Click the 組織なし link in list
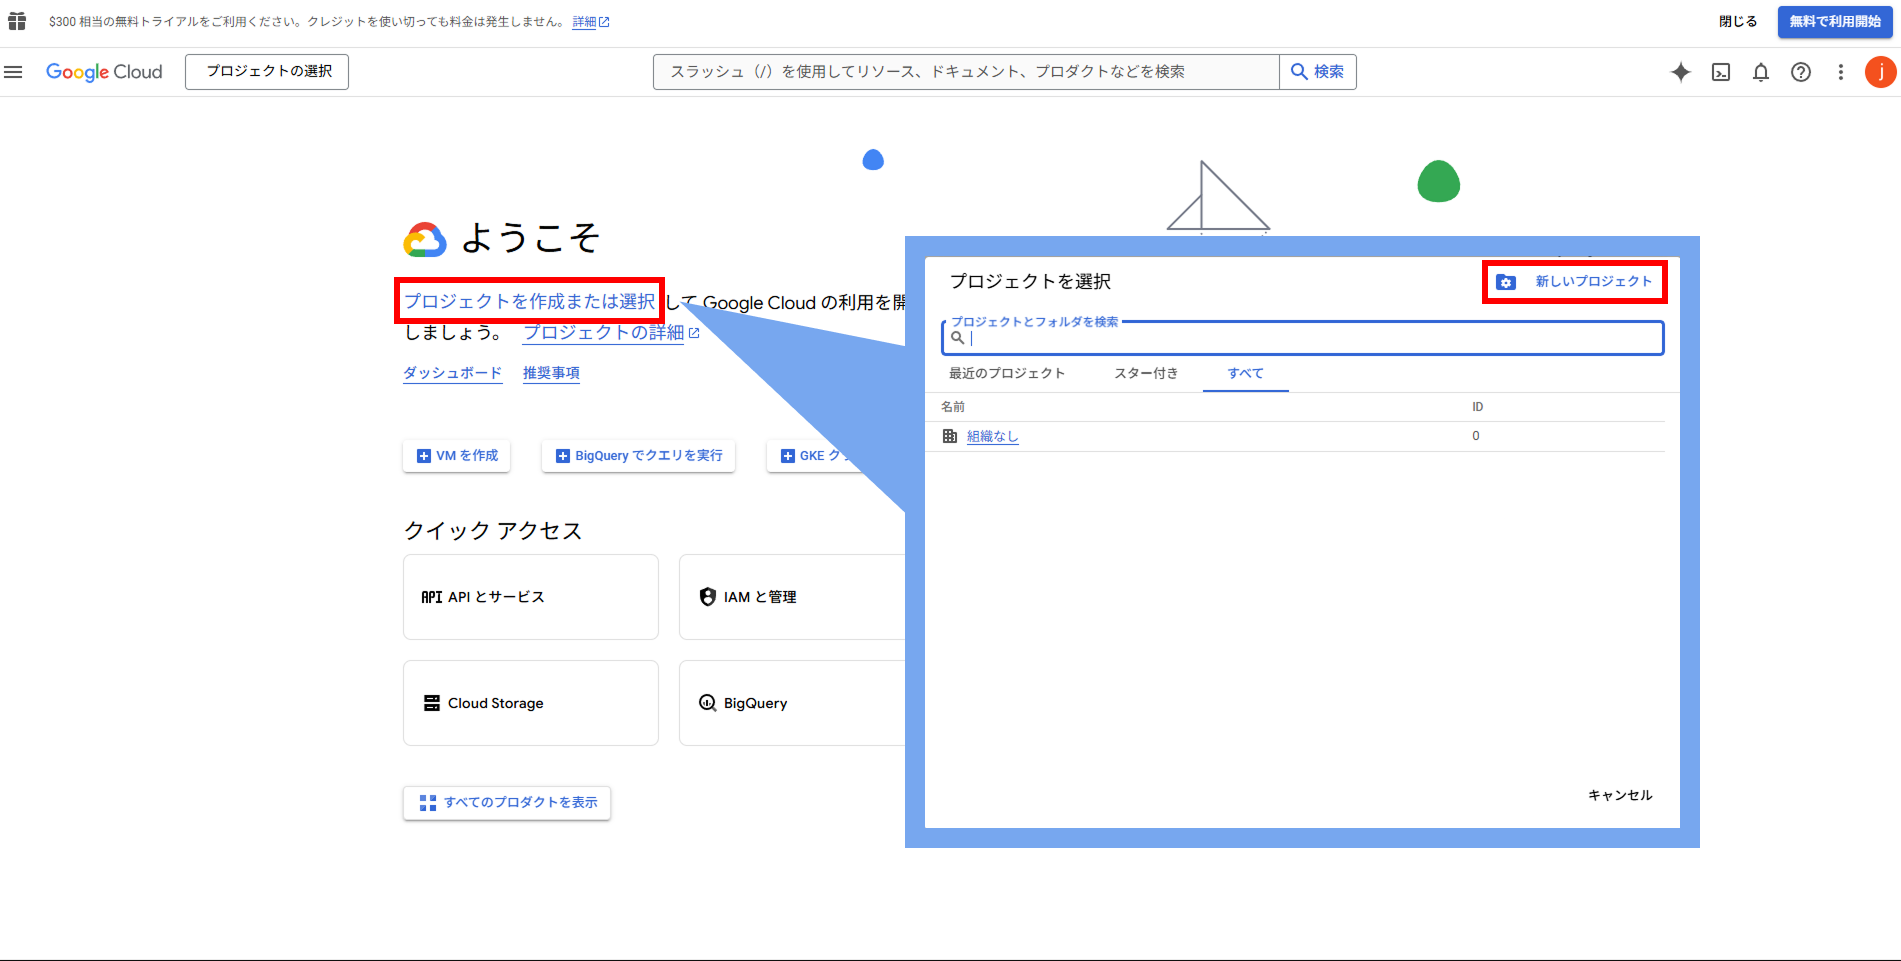The width and height of the screenshot is (1901, 961). click(x=992, y=436)
